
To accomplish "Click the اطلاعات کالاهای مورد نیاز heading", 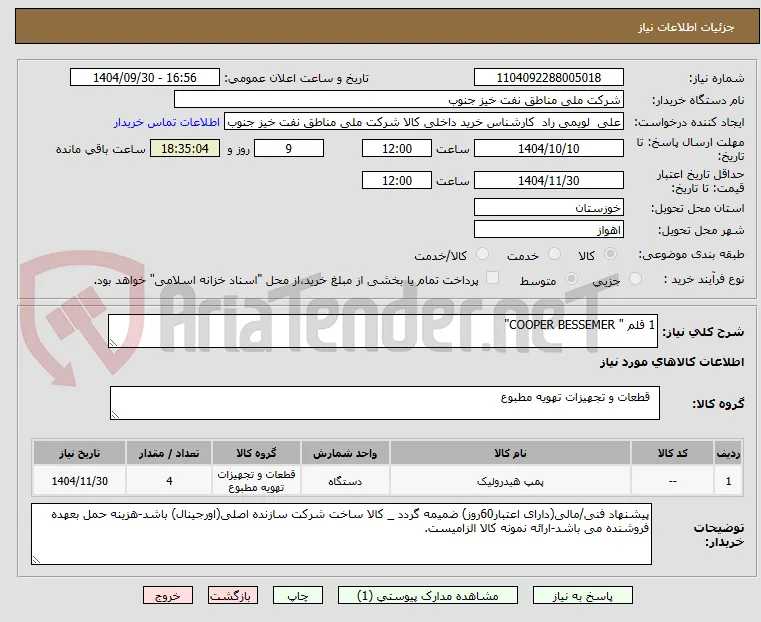I will coord(672,362).
